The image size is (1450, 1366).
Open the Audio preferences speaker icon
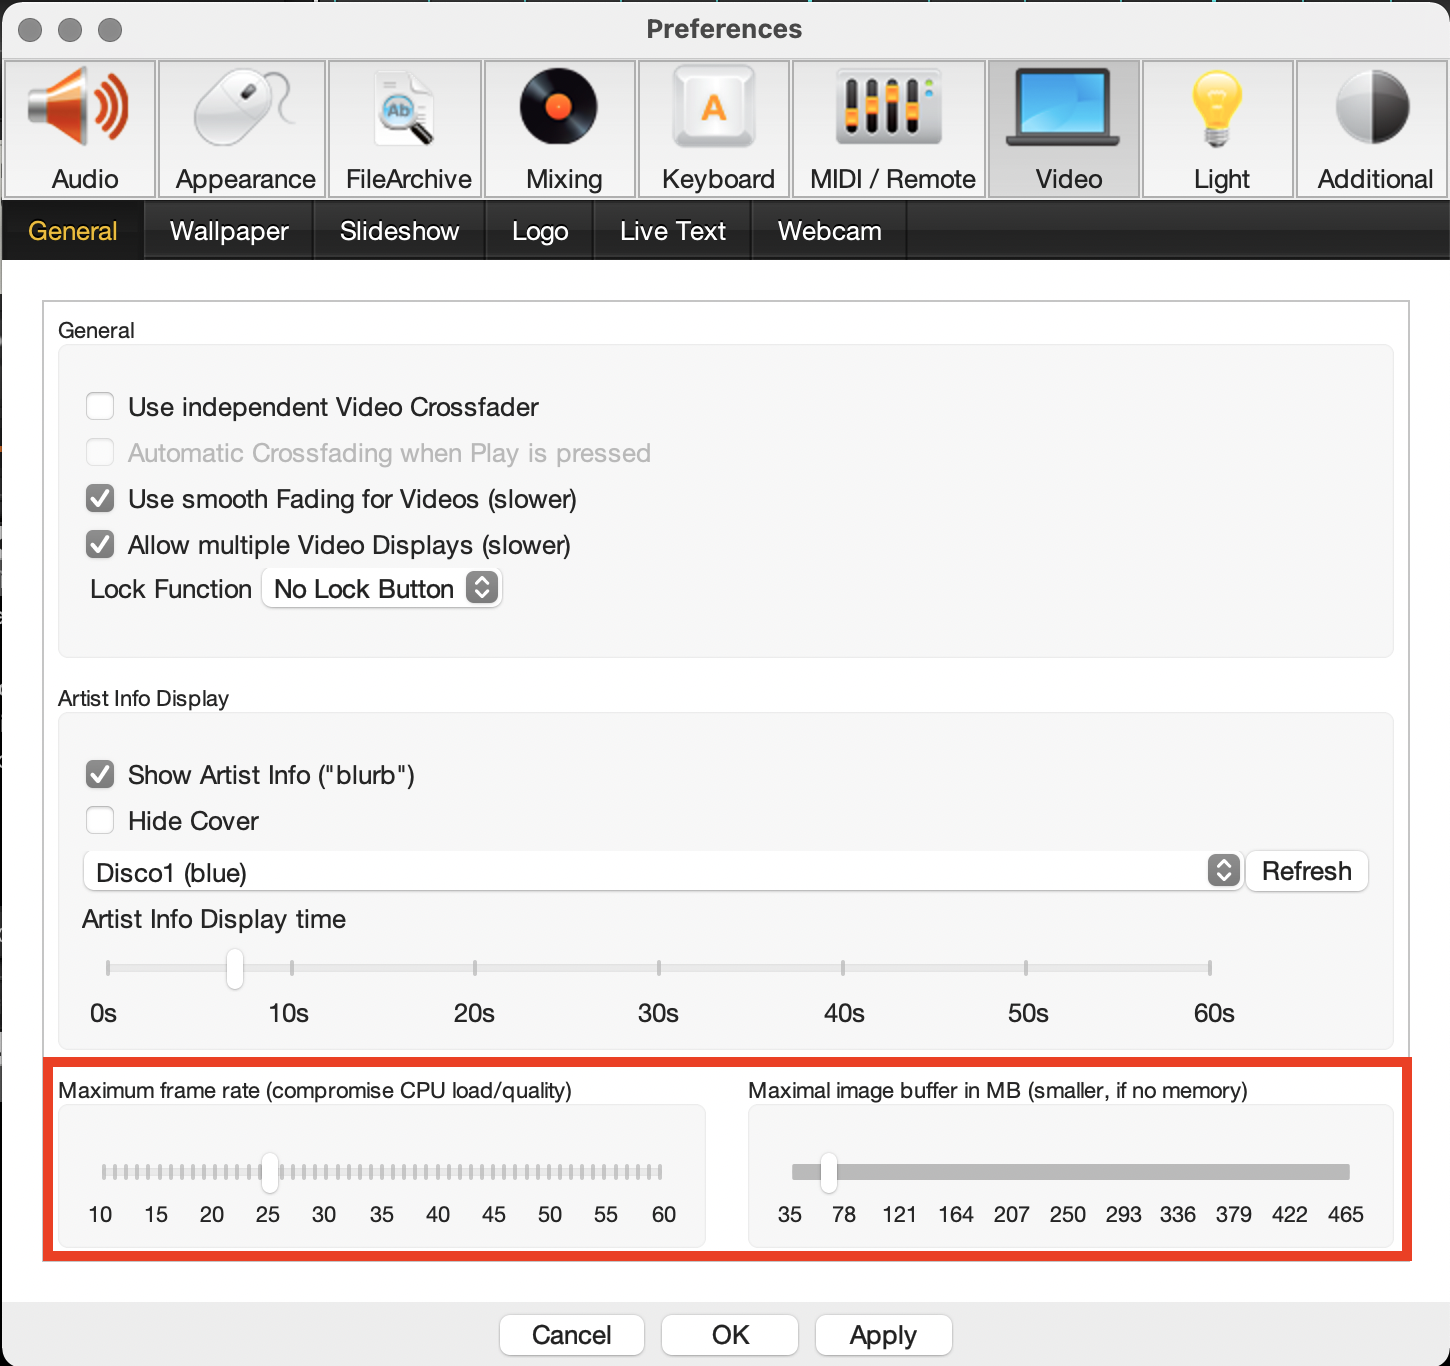tap(80, 110)
